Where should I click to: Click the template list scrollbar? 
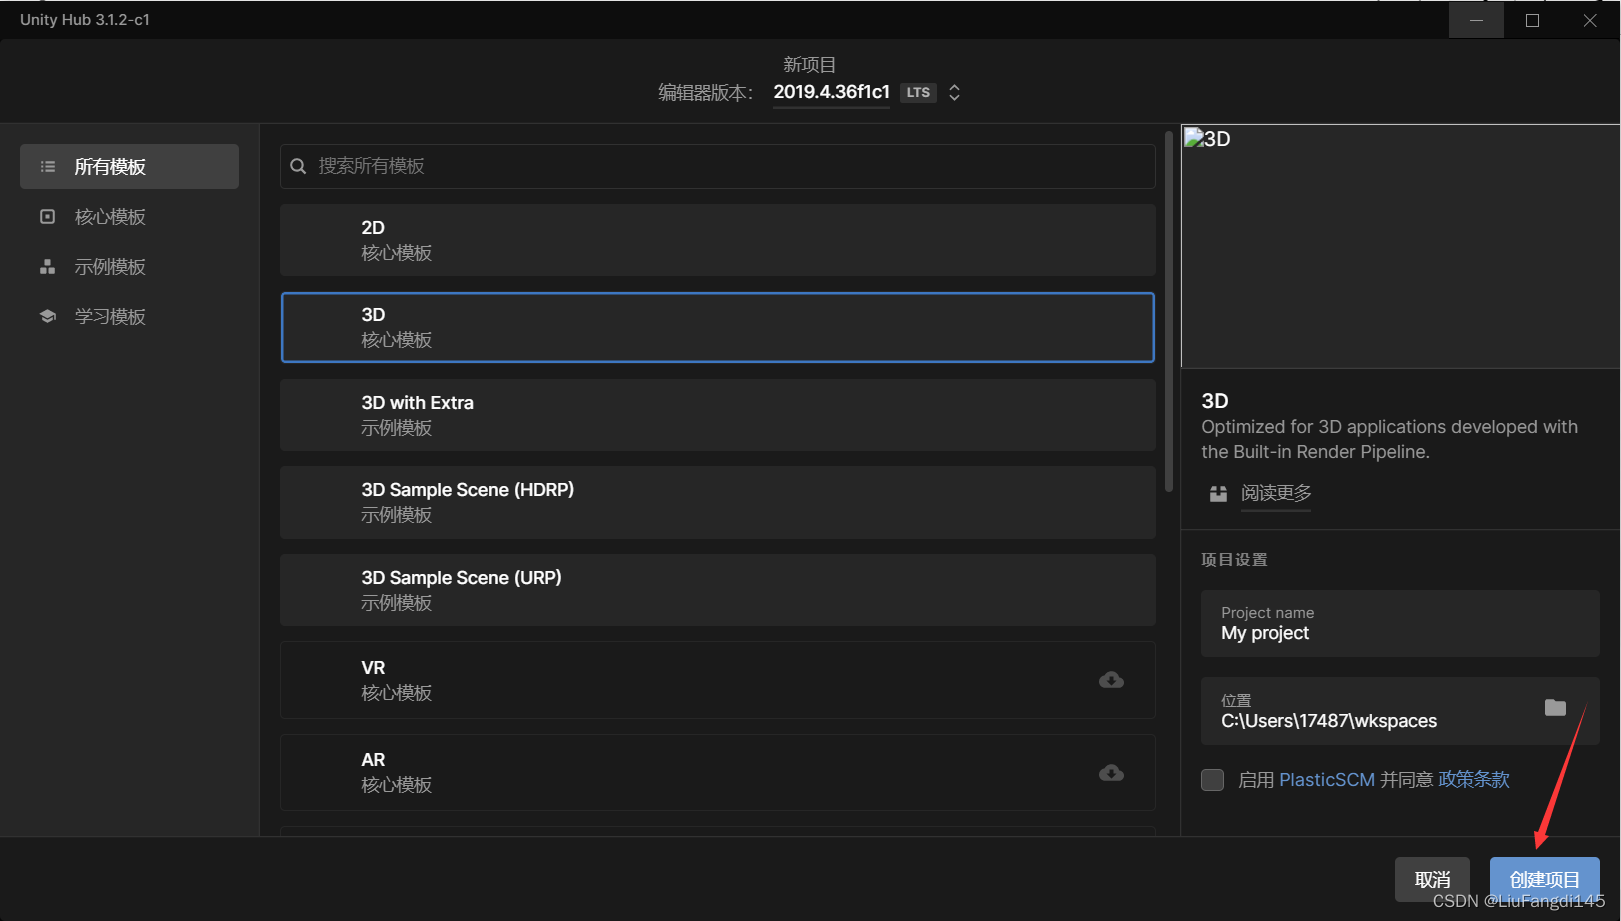tap(1169, 311)
